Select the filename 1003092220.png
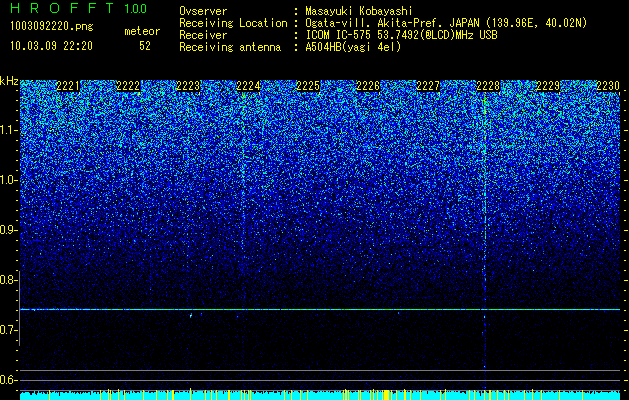The image size is (629, 400). pyautogui.click(x=52, y=26)
